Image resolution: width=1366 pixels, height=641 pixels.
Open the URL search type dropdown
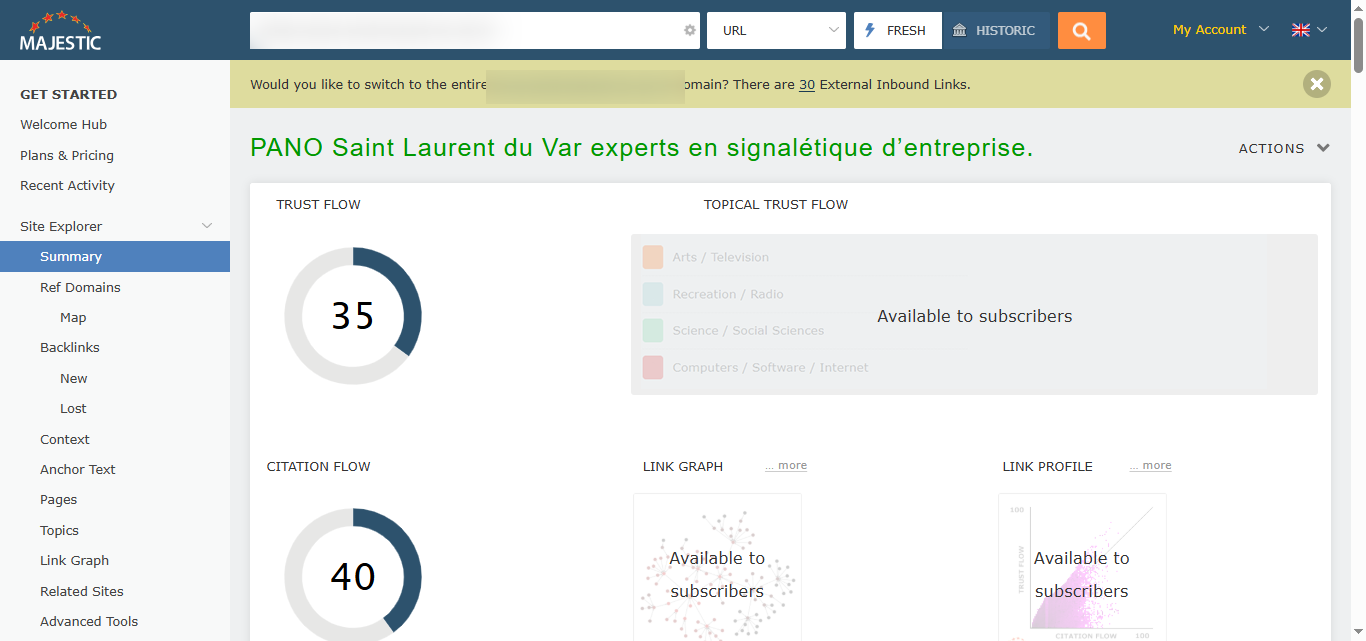776,31
